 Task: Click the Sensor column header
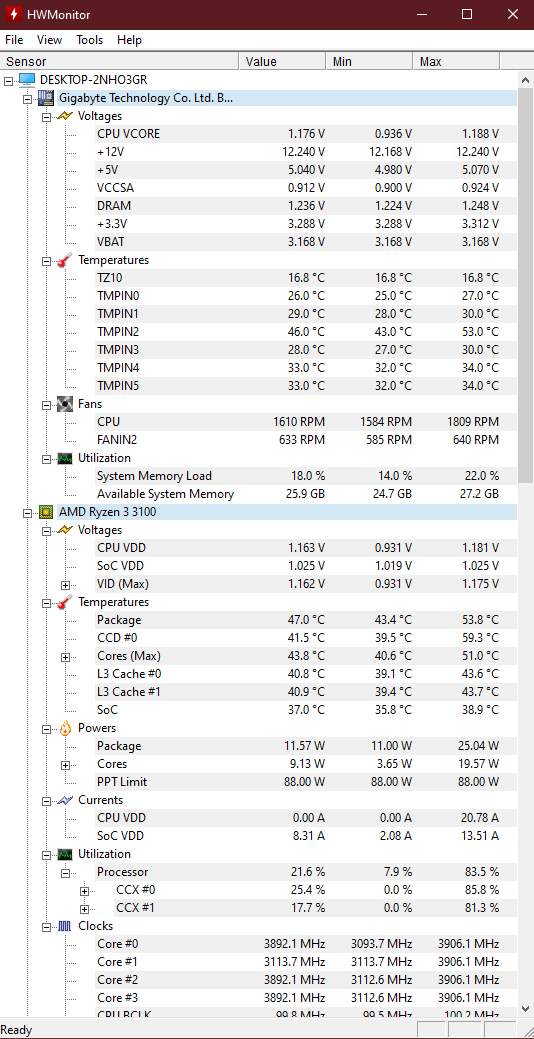click(x=119, y=62)
